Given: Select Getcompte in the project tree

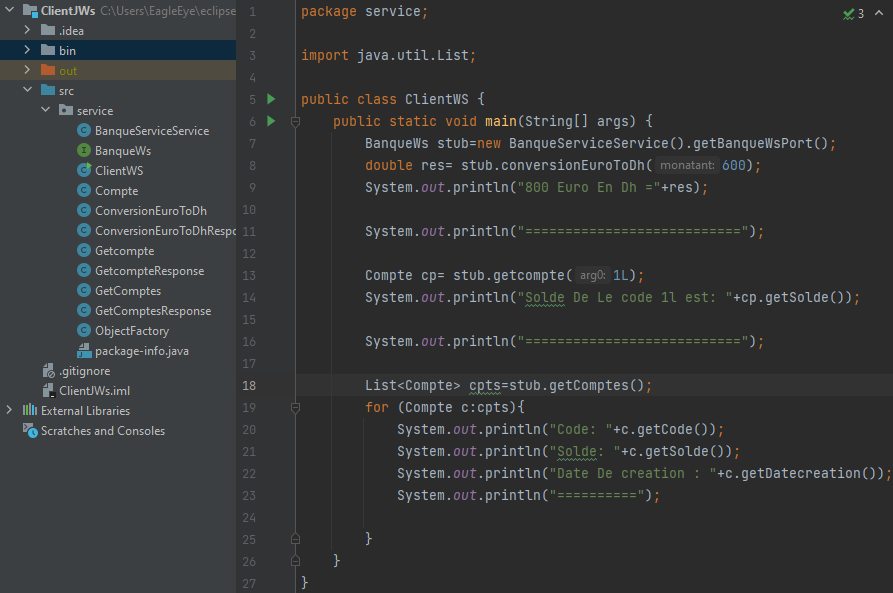Looking at the screenshot, I should [124, 251].
